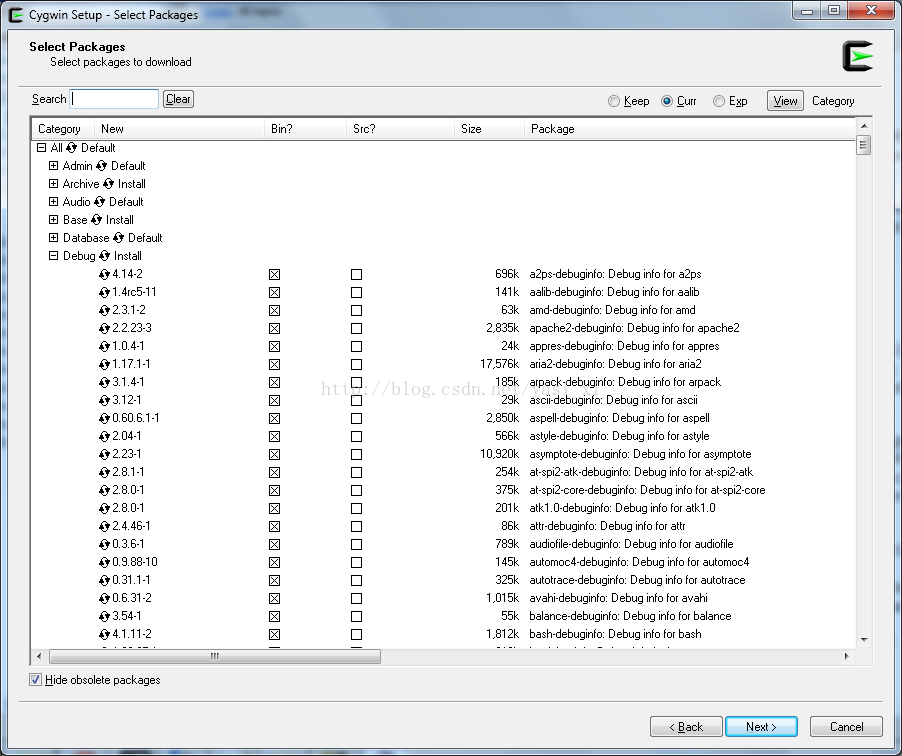Click the vertical scrollbar thumb
Screen dimensions: 902x756
pyautogui.click(x=863, y=144)
